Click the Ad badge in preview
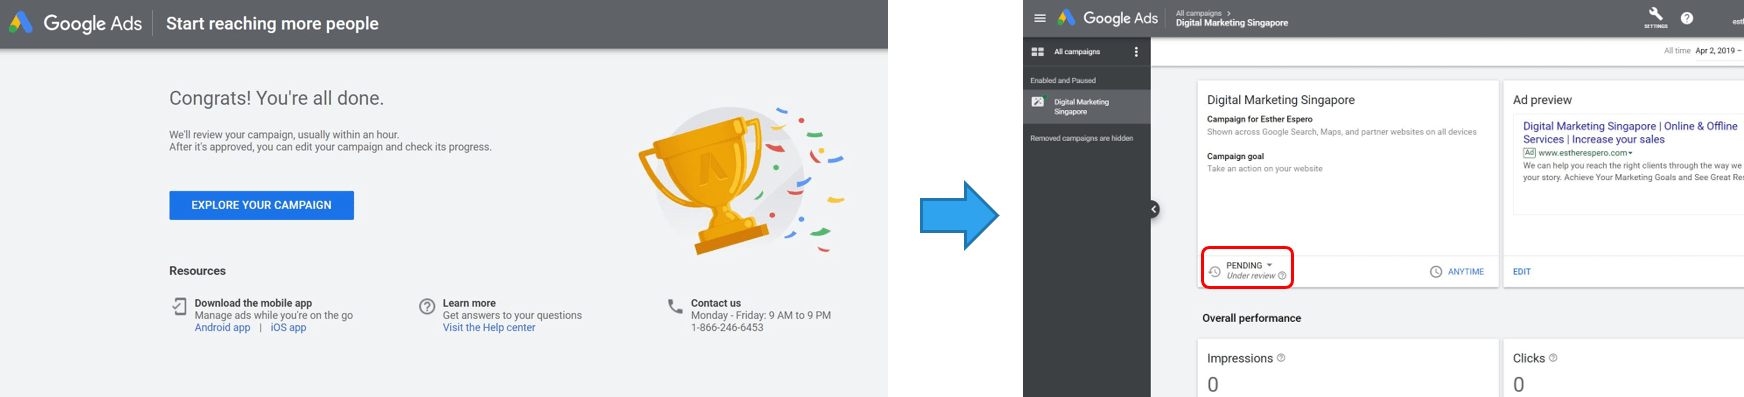This screenshot has height=397, width=1744. [x=1529, y=153]
